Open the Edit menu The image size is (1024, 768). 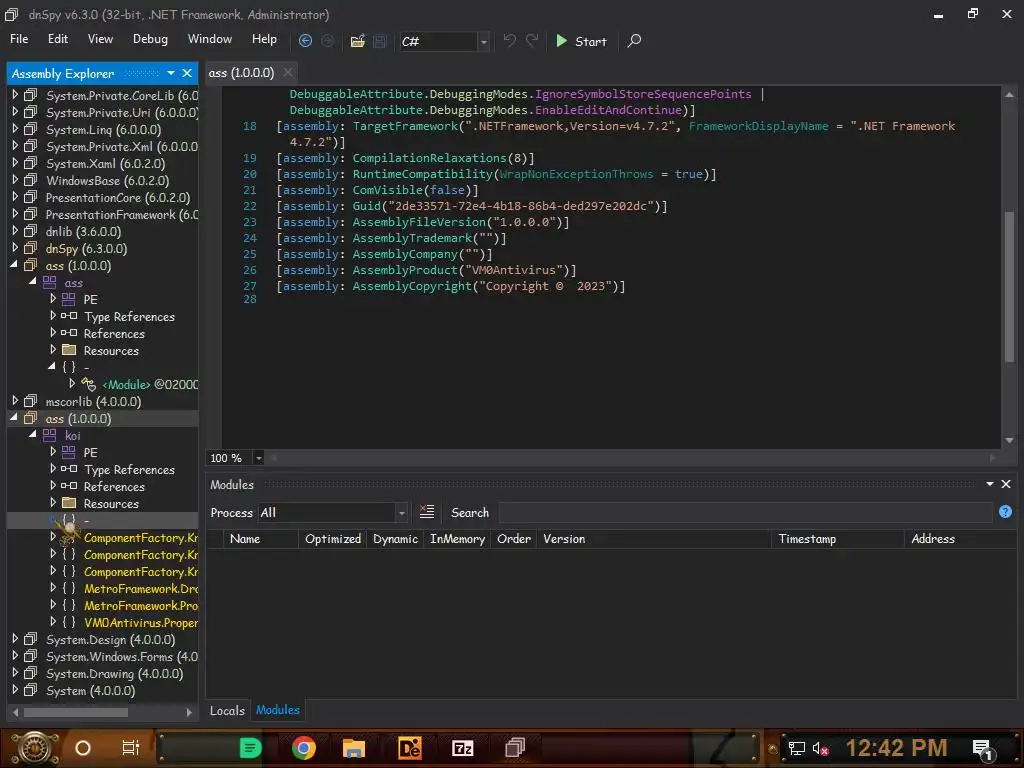point(57,39)
